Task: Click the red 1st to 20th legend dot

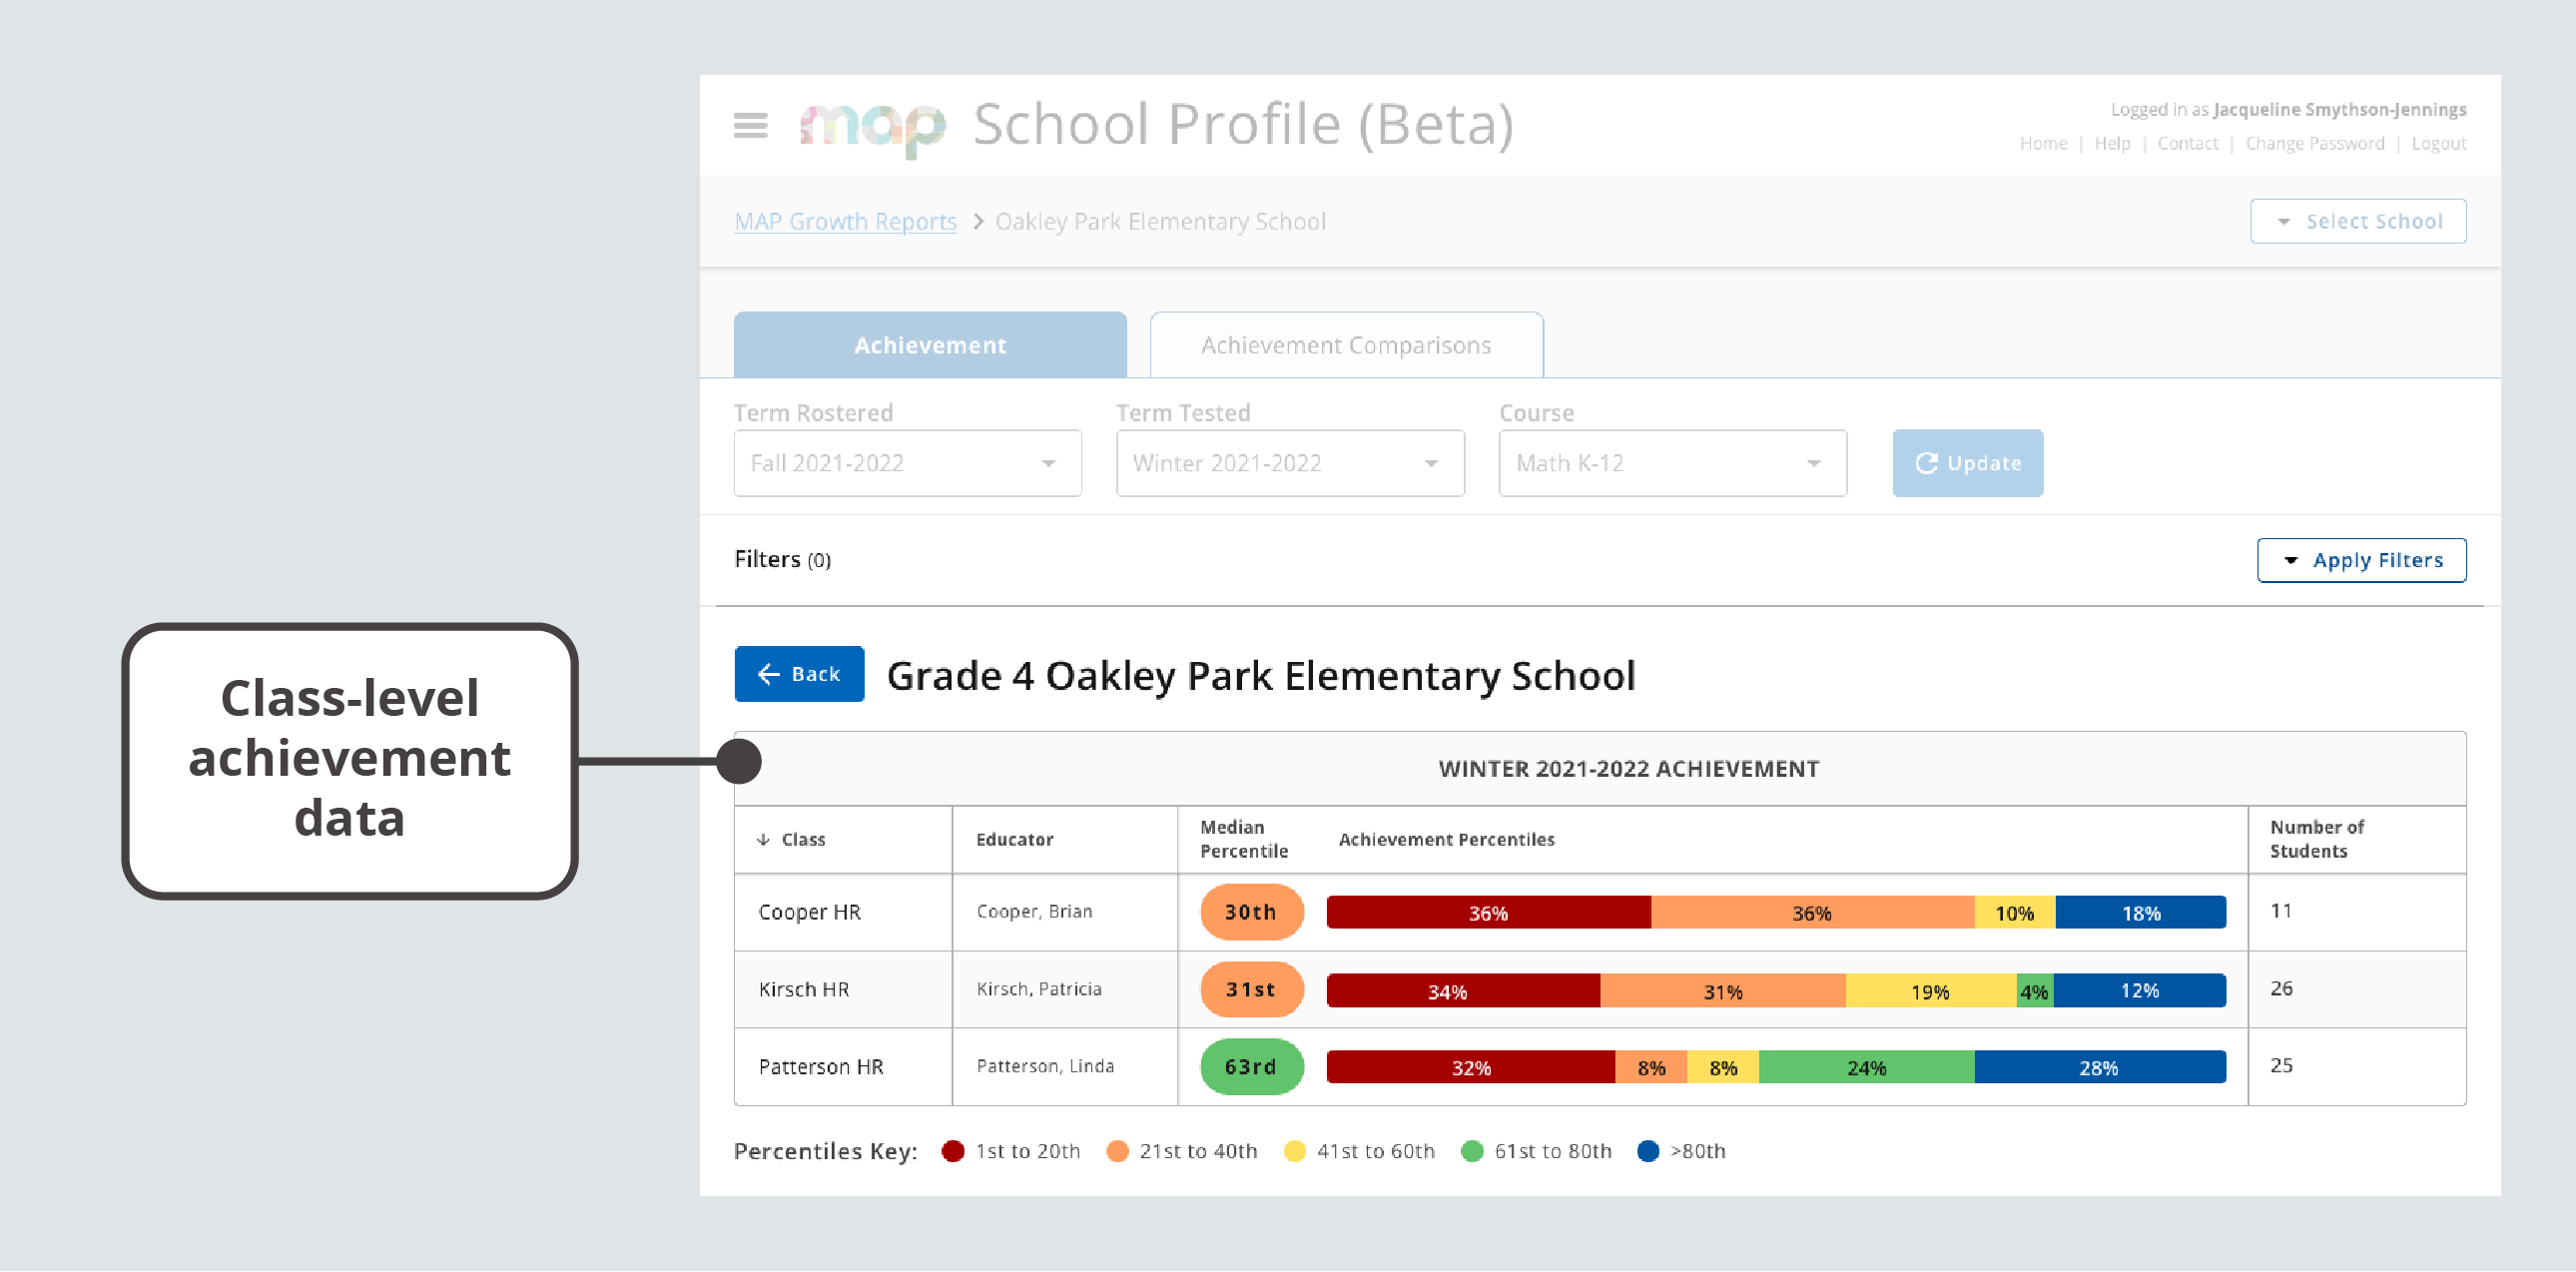Action: pos(953,1151)
